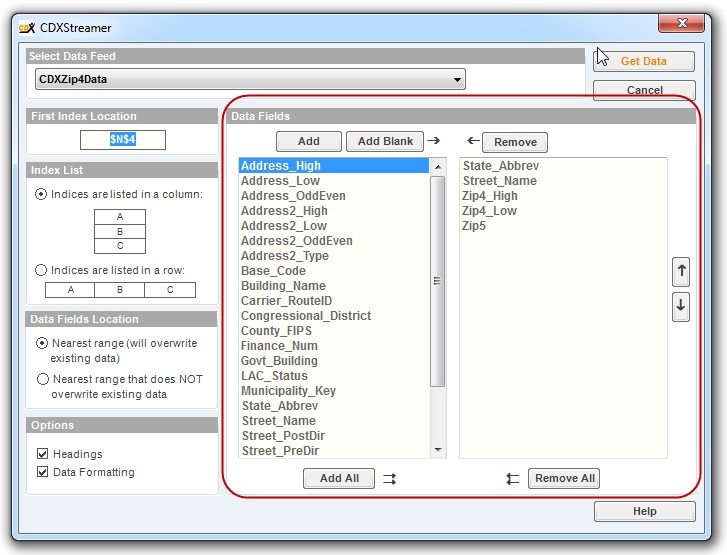This screenshot has height=555, width=727.
Task: Click the double arrow beside Add All
Action: [x=389, y=478]
